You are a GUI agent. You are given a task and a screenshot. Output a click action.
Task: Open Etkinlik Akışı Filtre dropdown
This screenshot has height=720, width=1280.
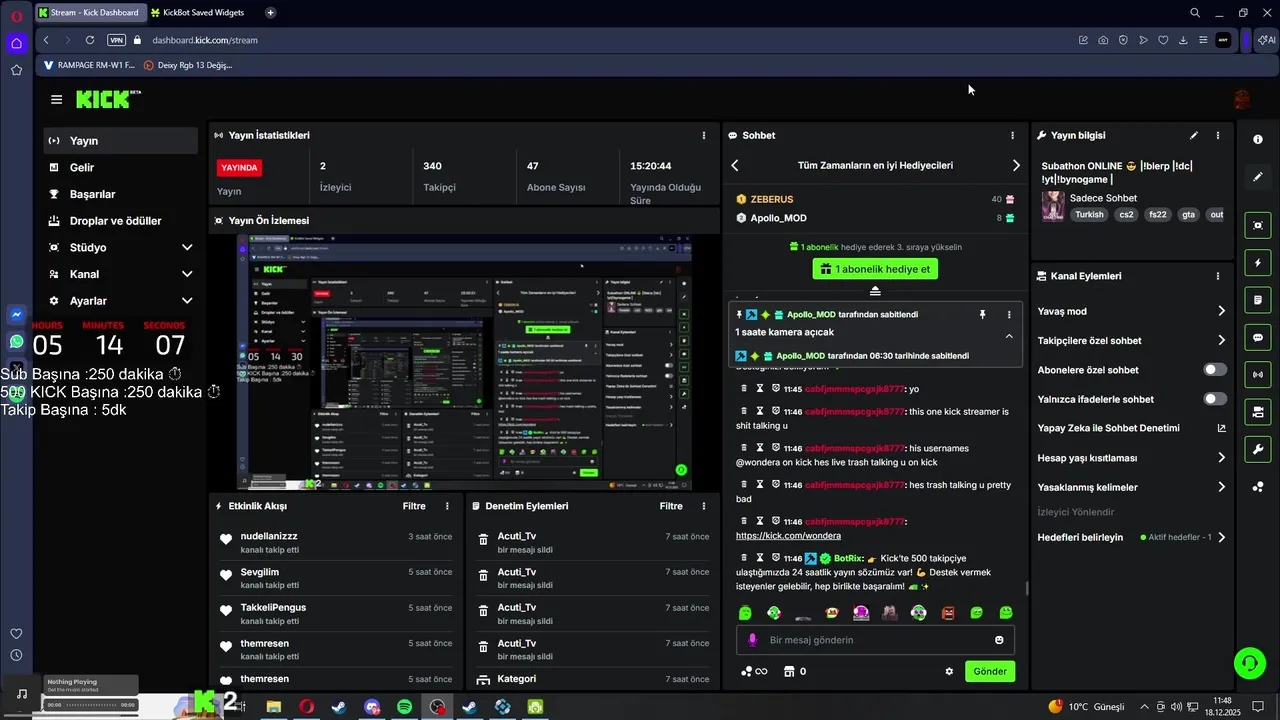coord(414,506)
